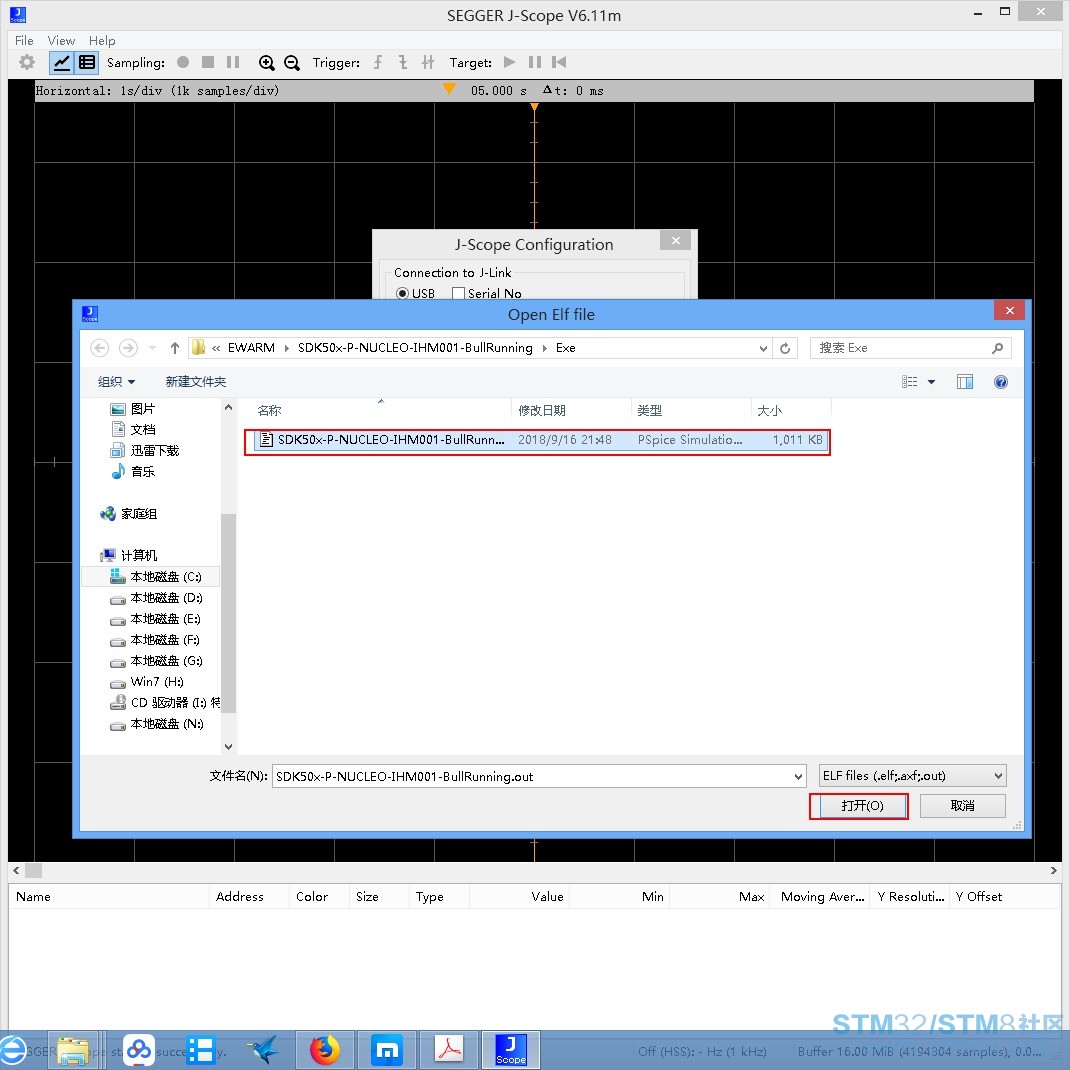Toggle the preview pane icon

click(x=965, y=382)
